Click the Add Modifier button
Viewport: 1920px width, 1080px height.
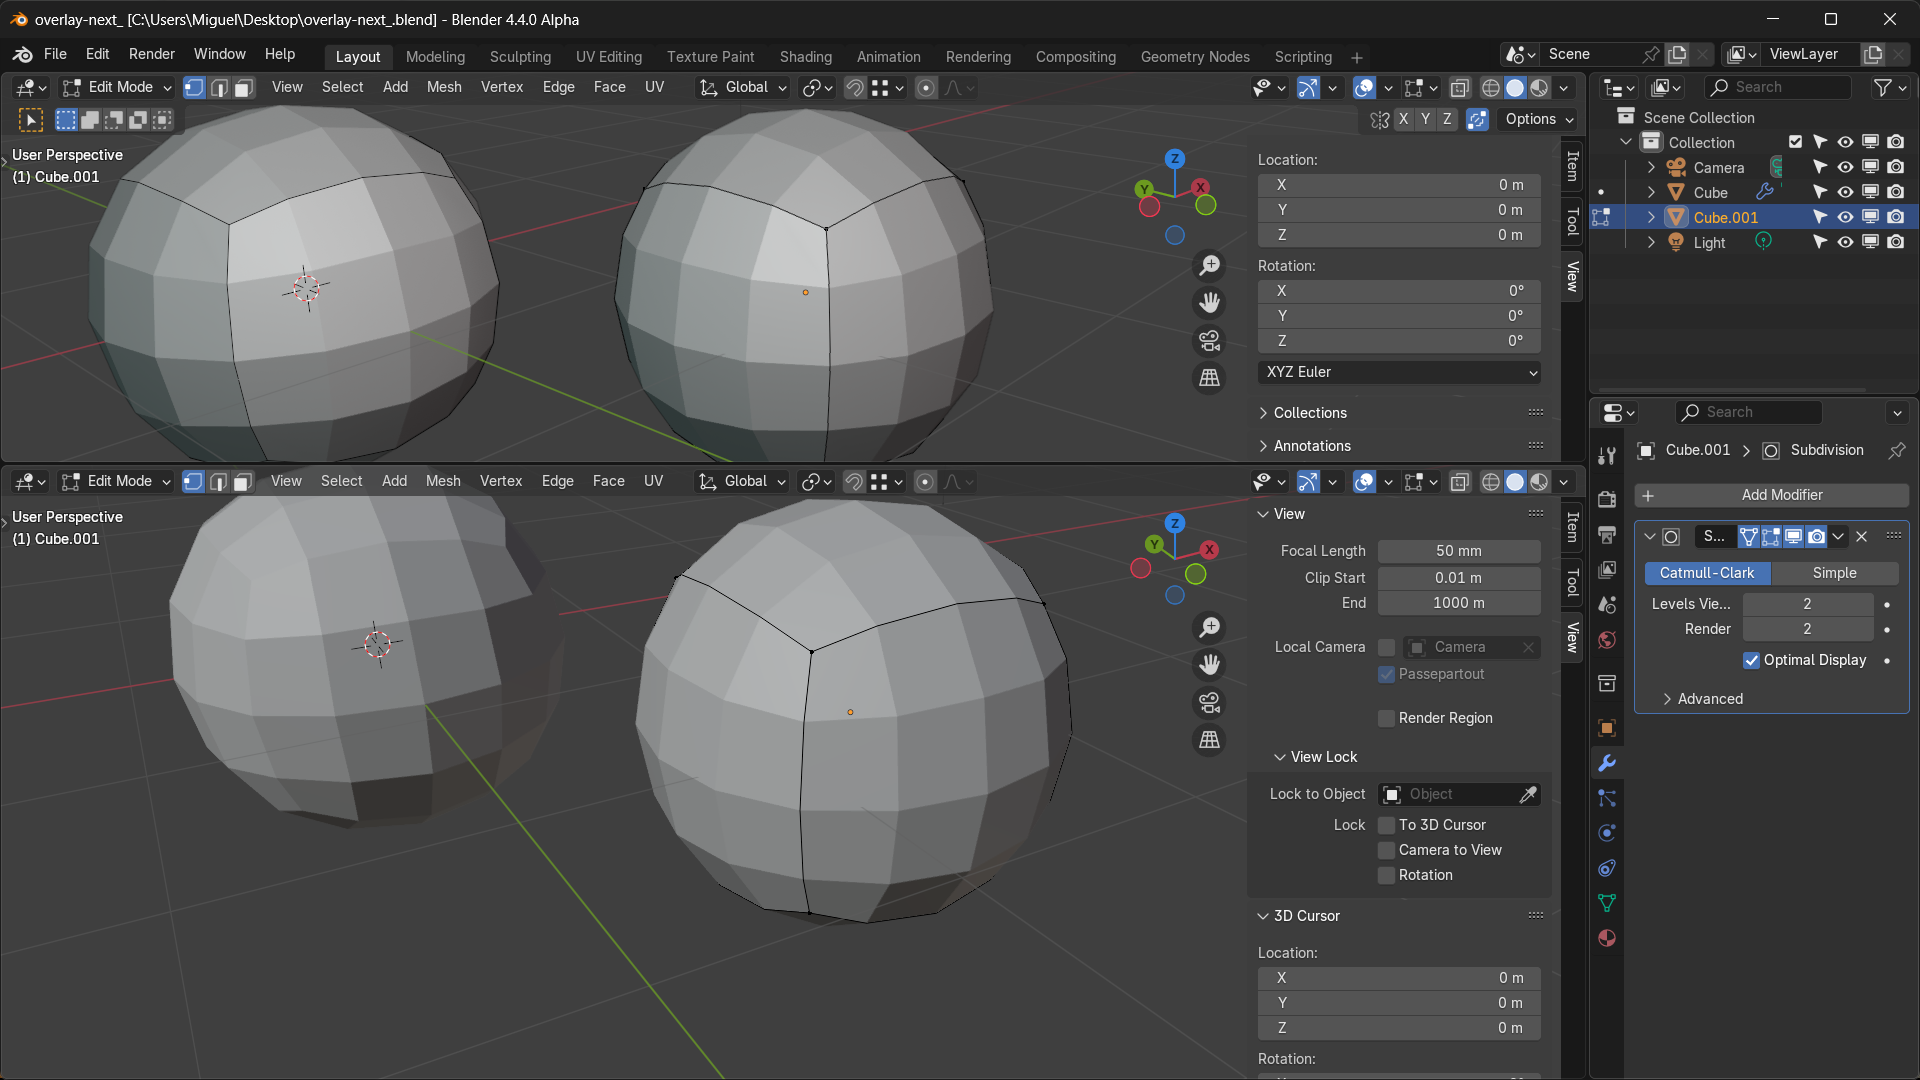pos(1771,495)
